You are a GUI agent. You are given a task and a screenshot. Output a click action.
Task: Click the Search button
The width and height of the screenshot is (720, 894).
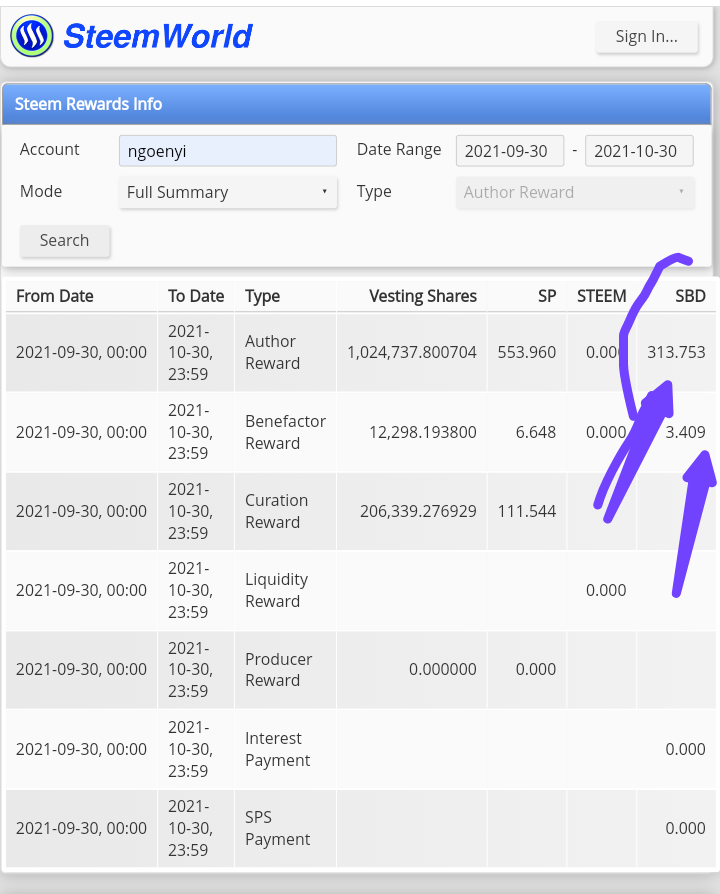(64, 241)
